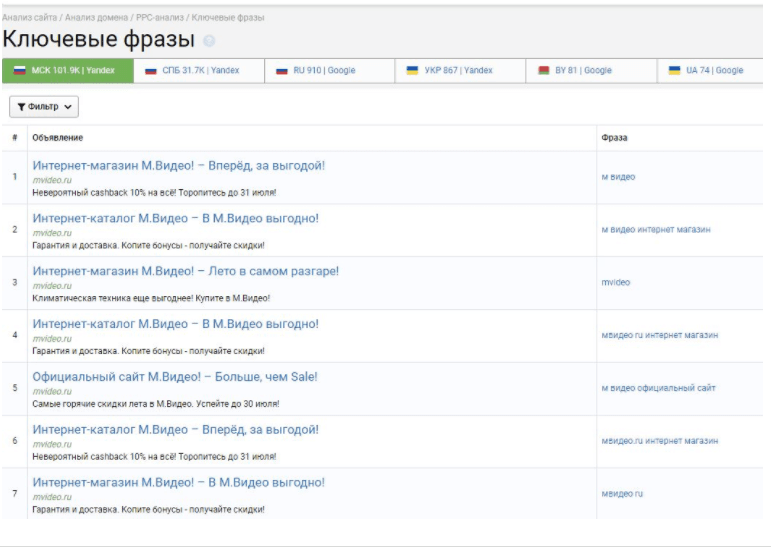Click the # column header

pos(15,138)
